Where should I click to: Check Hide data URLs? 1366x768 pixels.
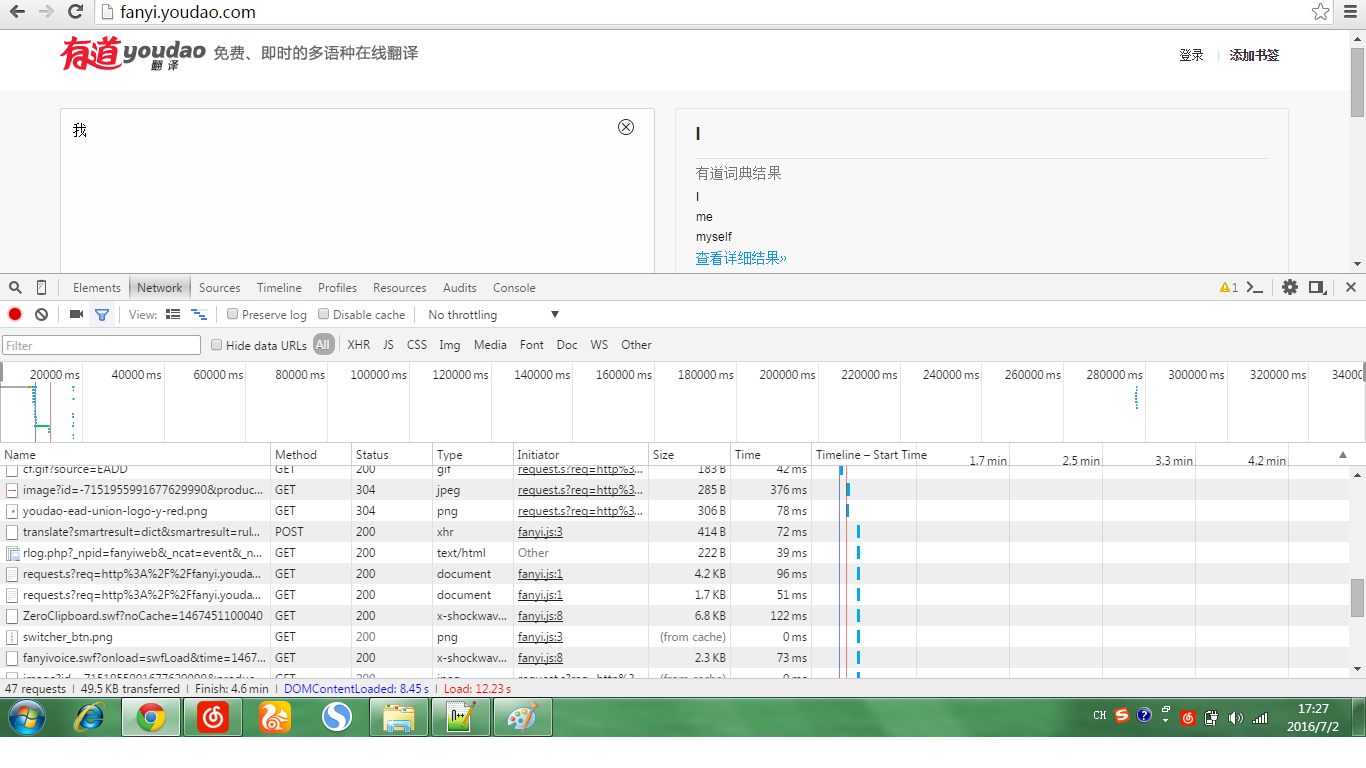tap(216, 345)
